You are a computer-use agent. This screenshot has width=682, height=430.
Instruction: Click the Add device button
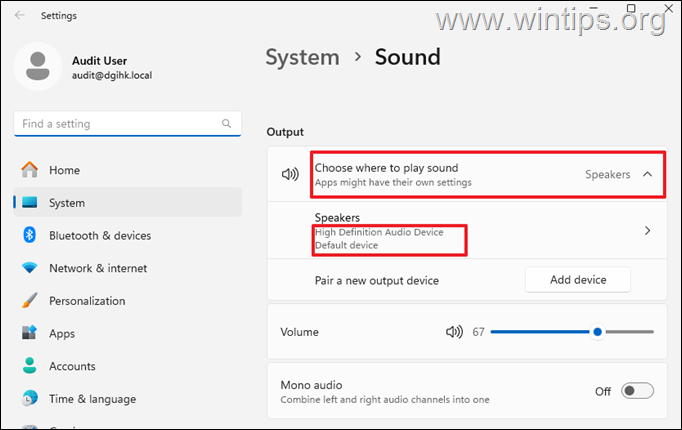[578, 280]
